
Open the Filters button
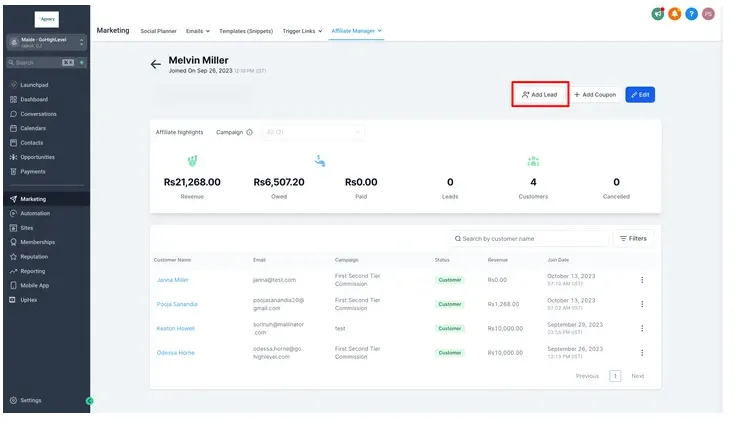click(x=633, y=239)
